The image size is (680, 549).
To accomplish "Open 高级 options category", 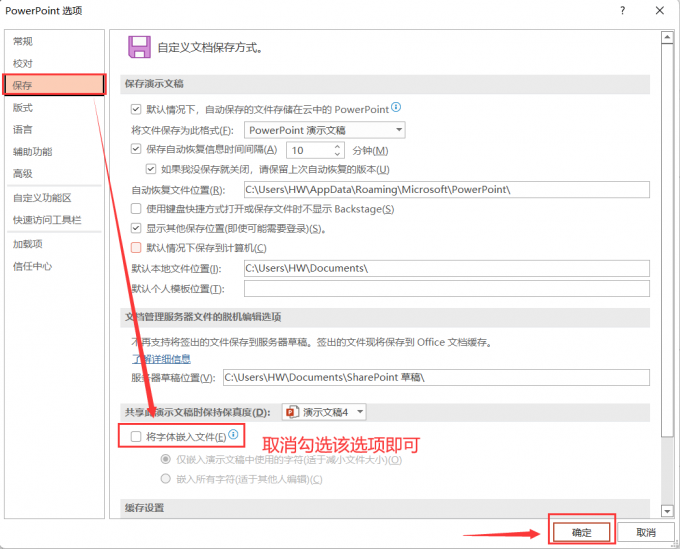I will click(x=54, y=173).
